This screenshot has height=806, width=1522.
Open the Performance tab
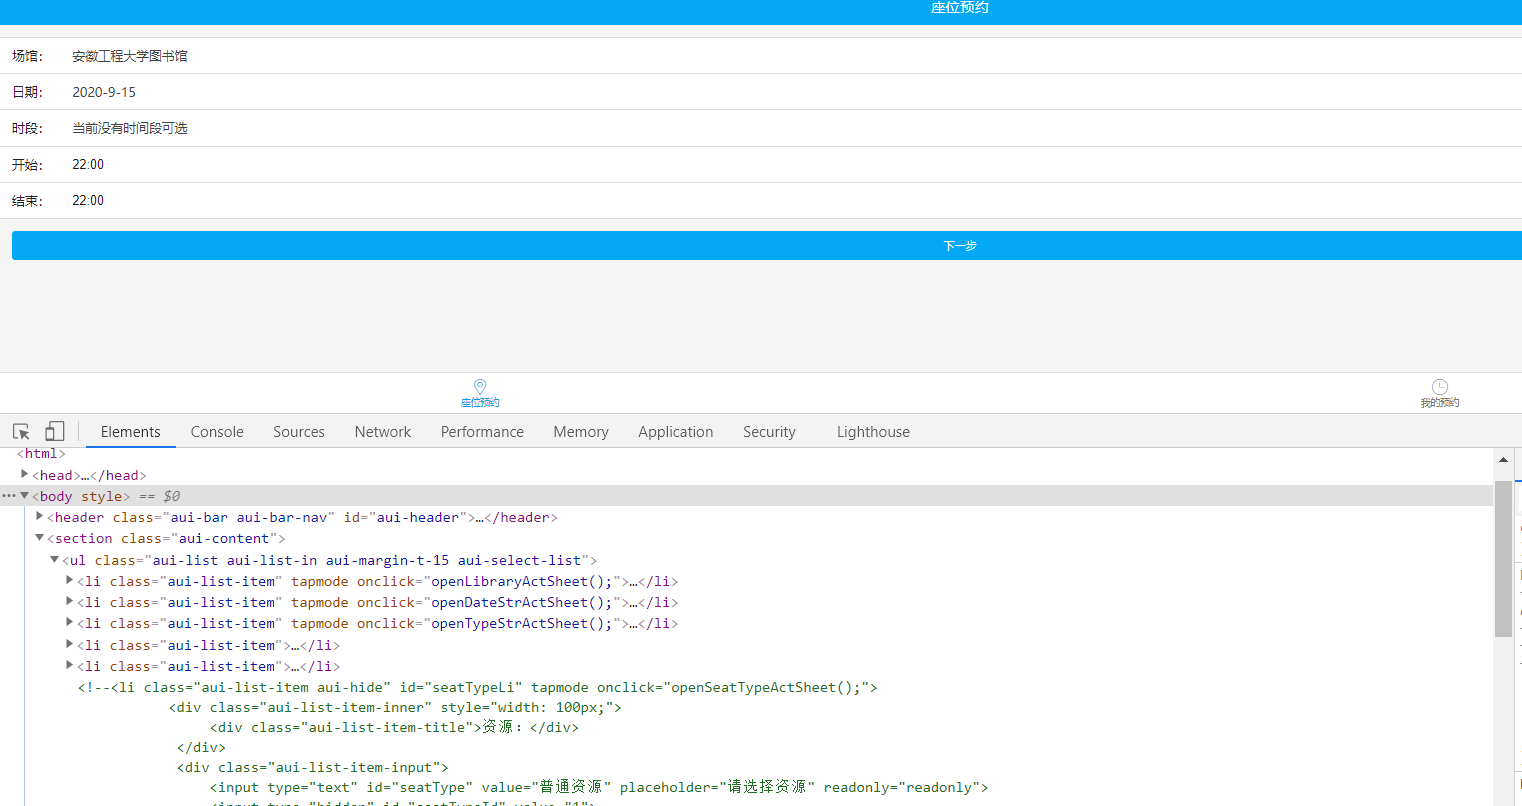click(x=482, y=432)
